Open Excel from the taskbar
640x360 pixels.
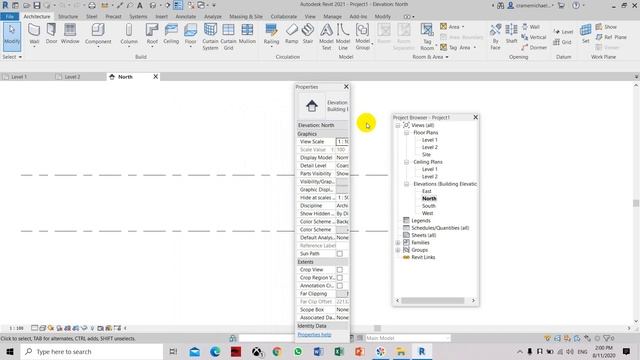(339, 352)
